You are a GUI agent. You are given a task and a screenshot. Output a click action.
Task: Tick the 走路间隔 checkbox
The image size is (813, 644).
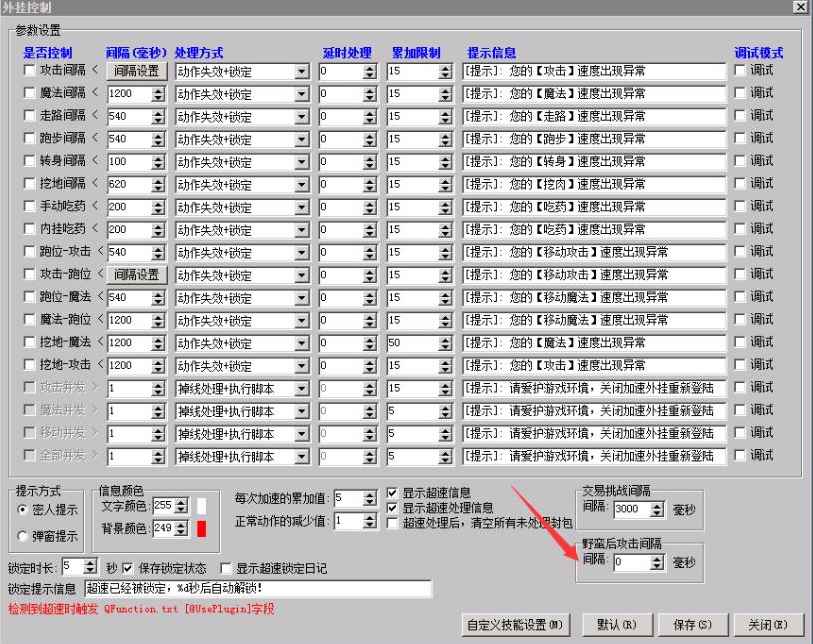click(30, 116)
